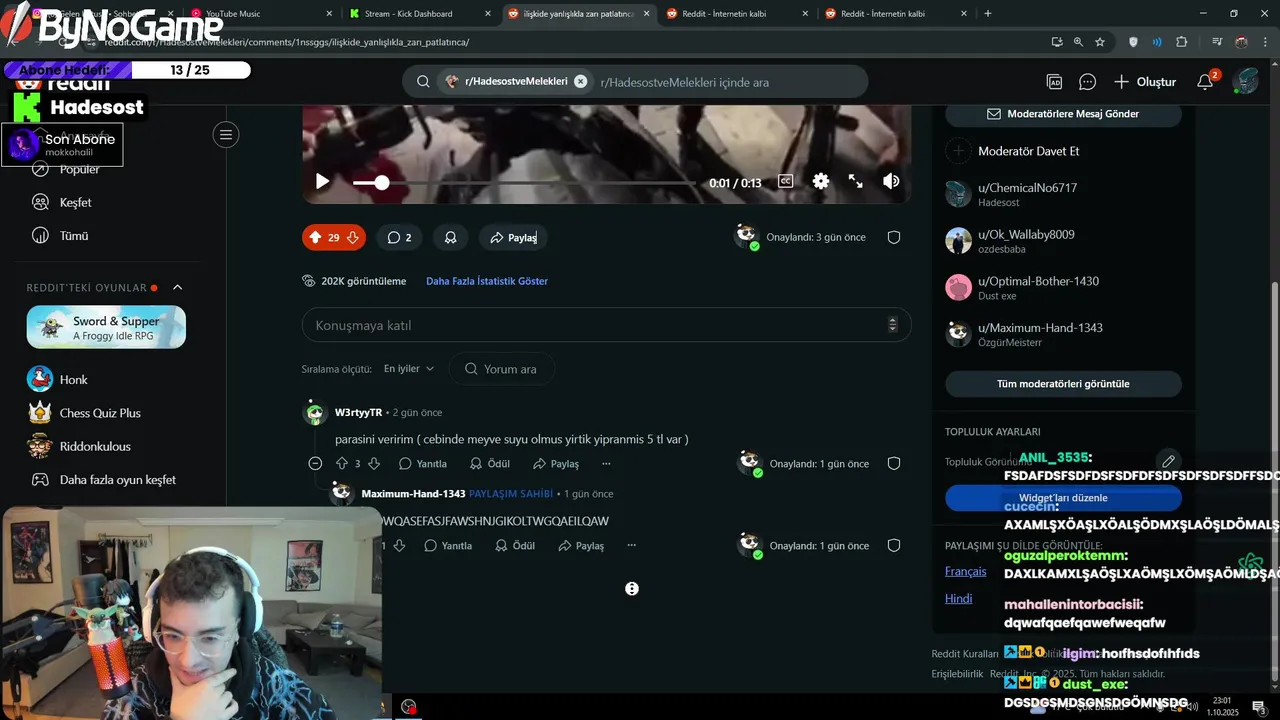
Task: Collapse W3rtyyTR's comment thread
Action: pyautogui.click(x=315, y=464)
